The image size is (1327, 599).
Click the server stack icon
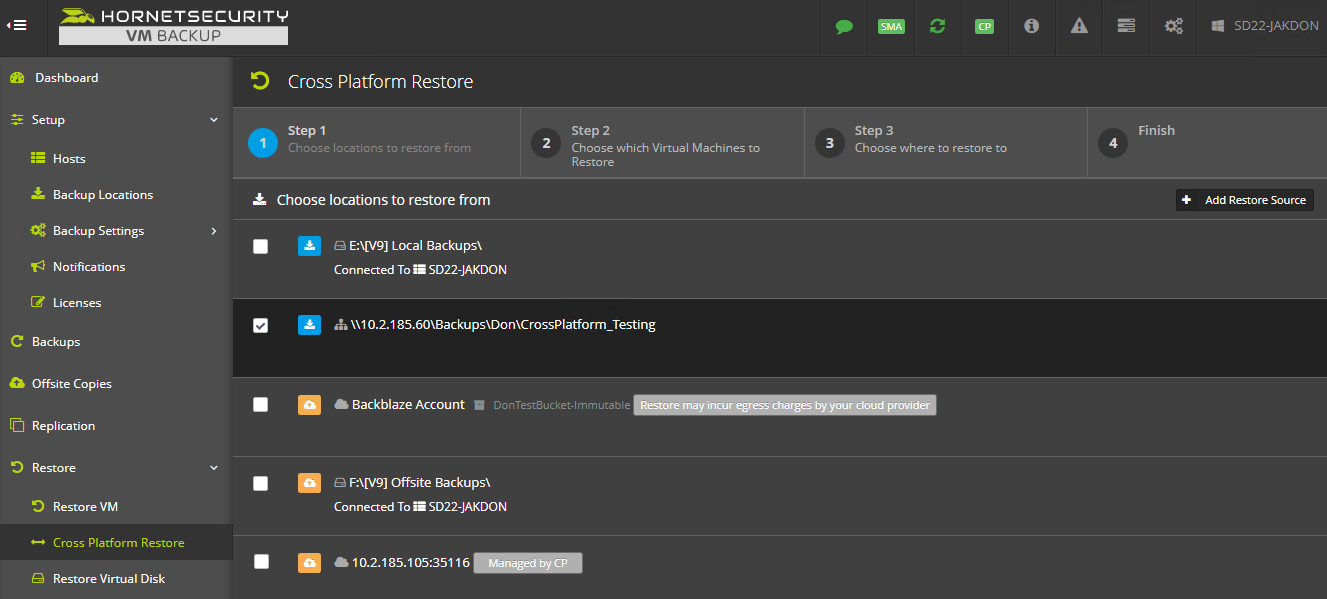coord(1126,27)
